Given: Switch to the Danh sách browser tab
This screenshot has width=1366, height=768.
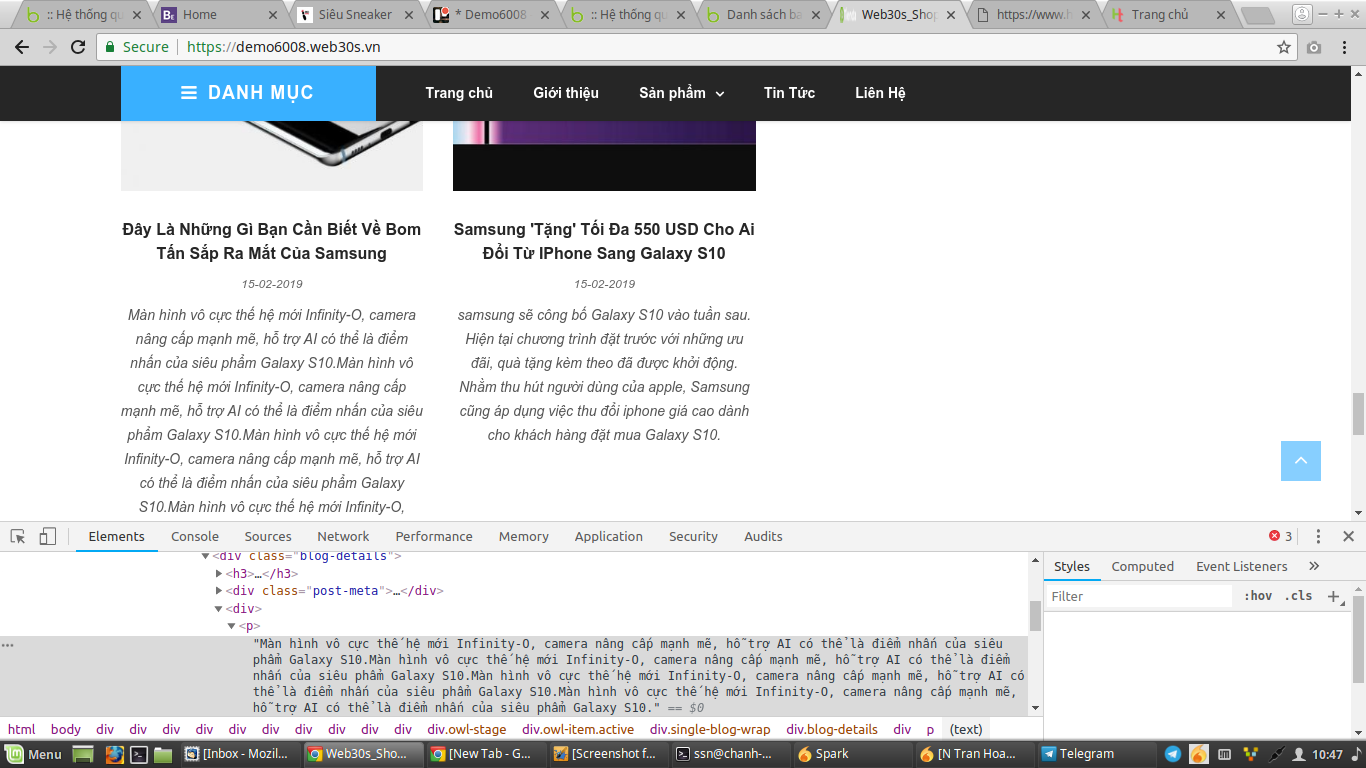Looking at the screenshot, I should [x=764, y=15].
